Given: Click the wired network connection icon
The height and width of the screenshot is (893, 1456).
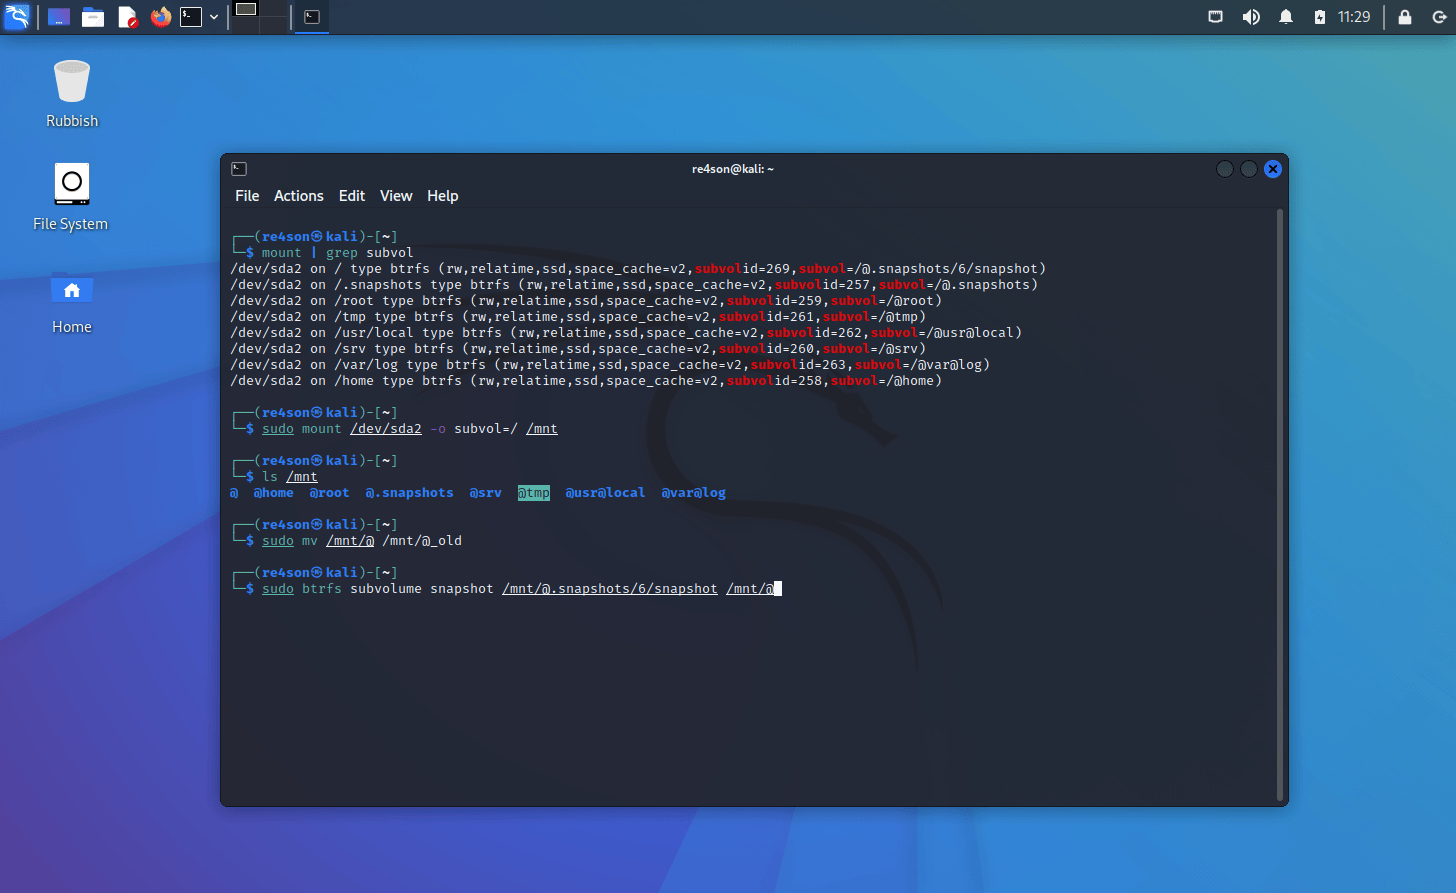Looking at the screenshot, I should pos(1215,17).
